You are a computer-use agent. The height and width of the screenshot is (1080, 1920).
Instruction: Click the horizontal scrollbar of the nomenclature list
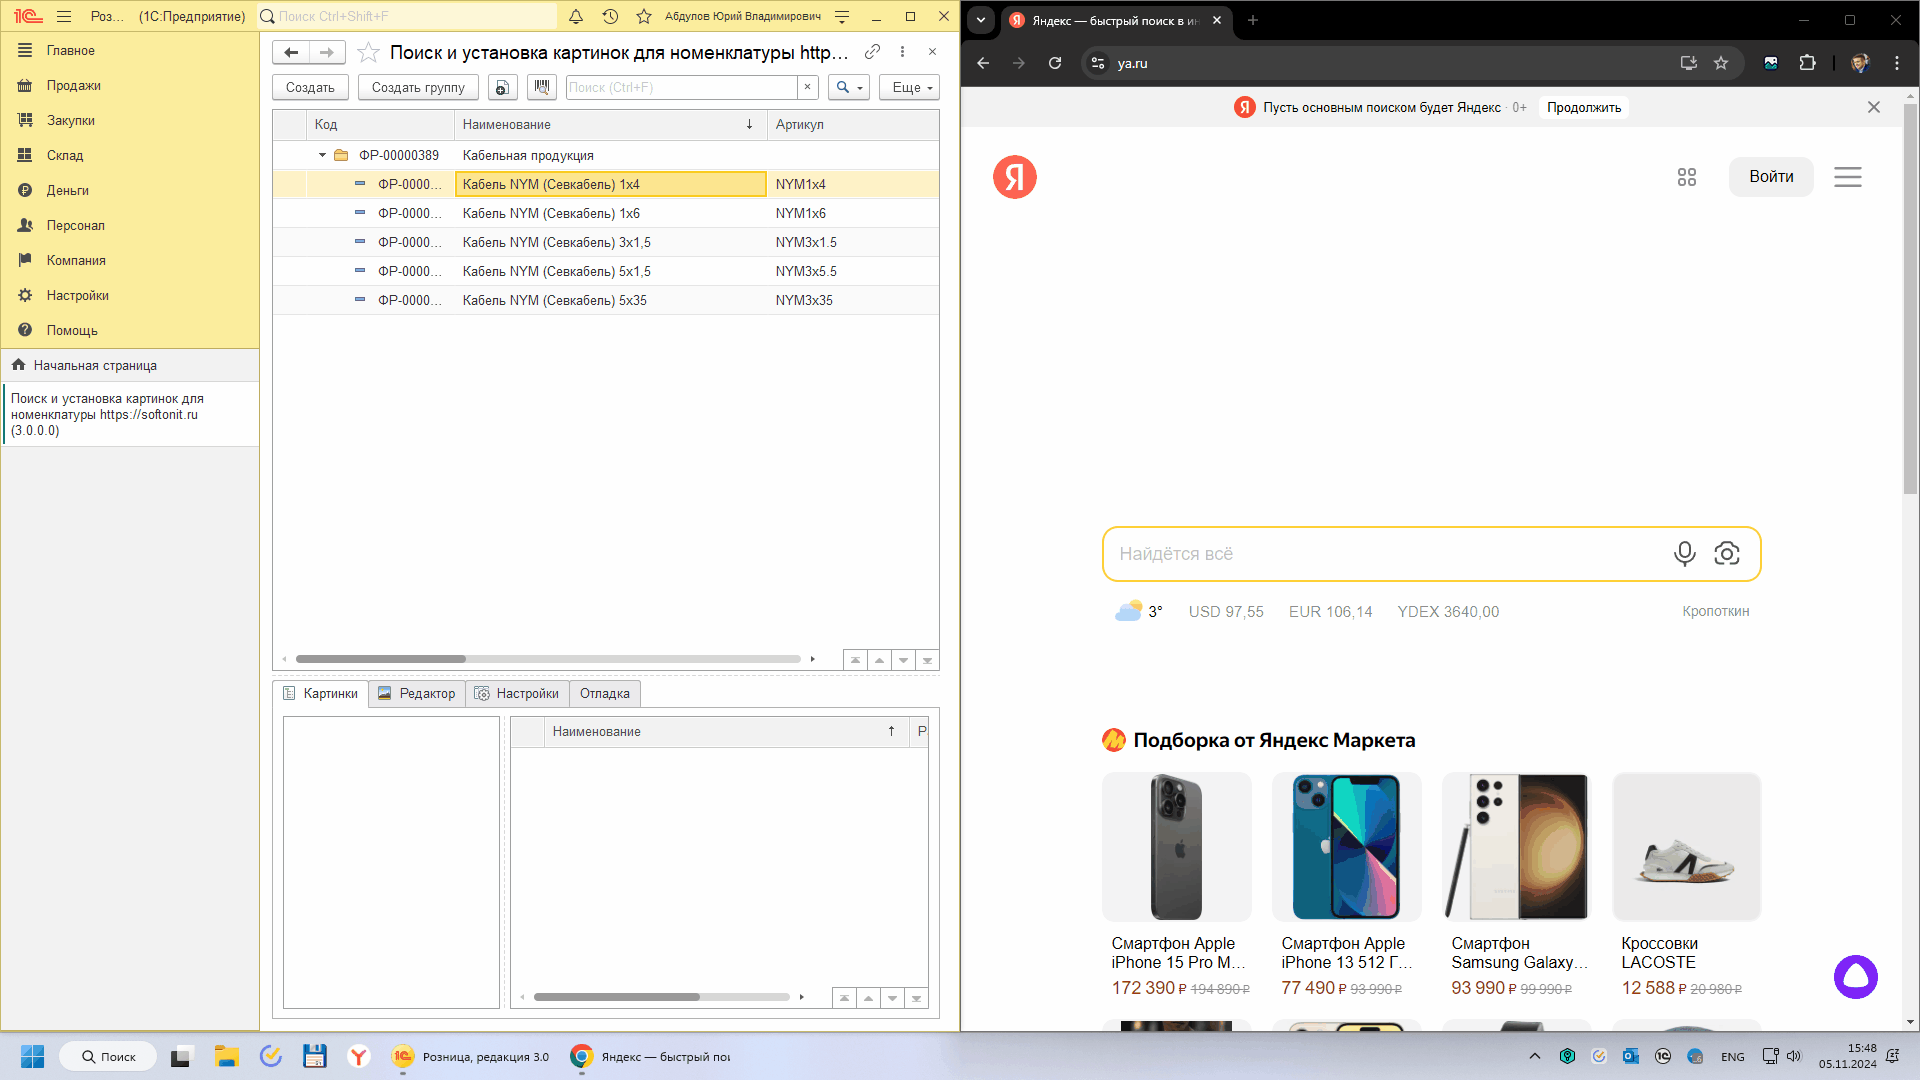click(x=380, y=659)
